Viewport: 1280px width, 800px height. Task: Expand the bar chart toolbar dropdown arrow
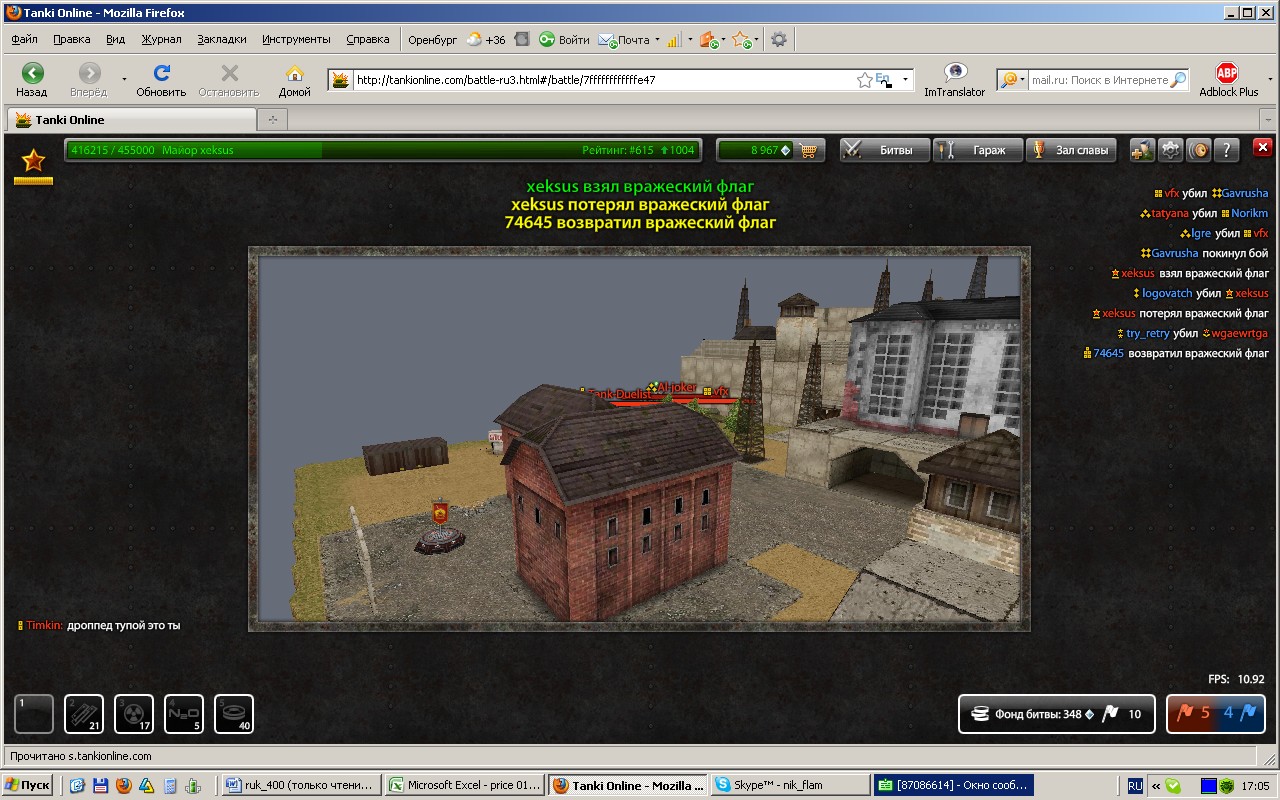click(x=690, y=40)
